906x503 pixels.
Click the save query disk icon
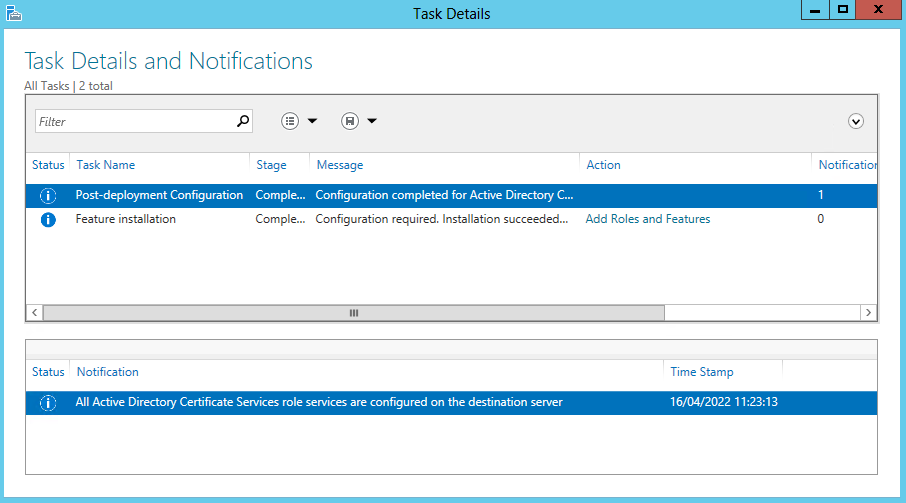(x=350, y=121)
